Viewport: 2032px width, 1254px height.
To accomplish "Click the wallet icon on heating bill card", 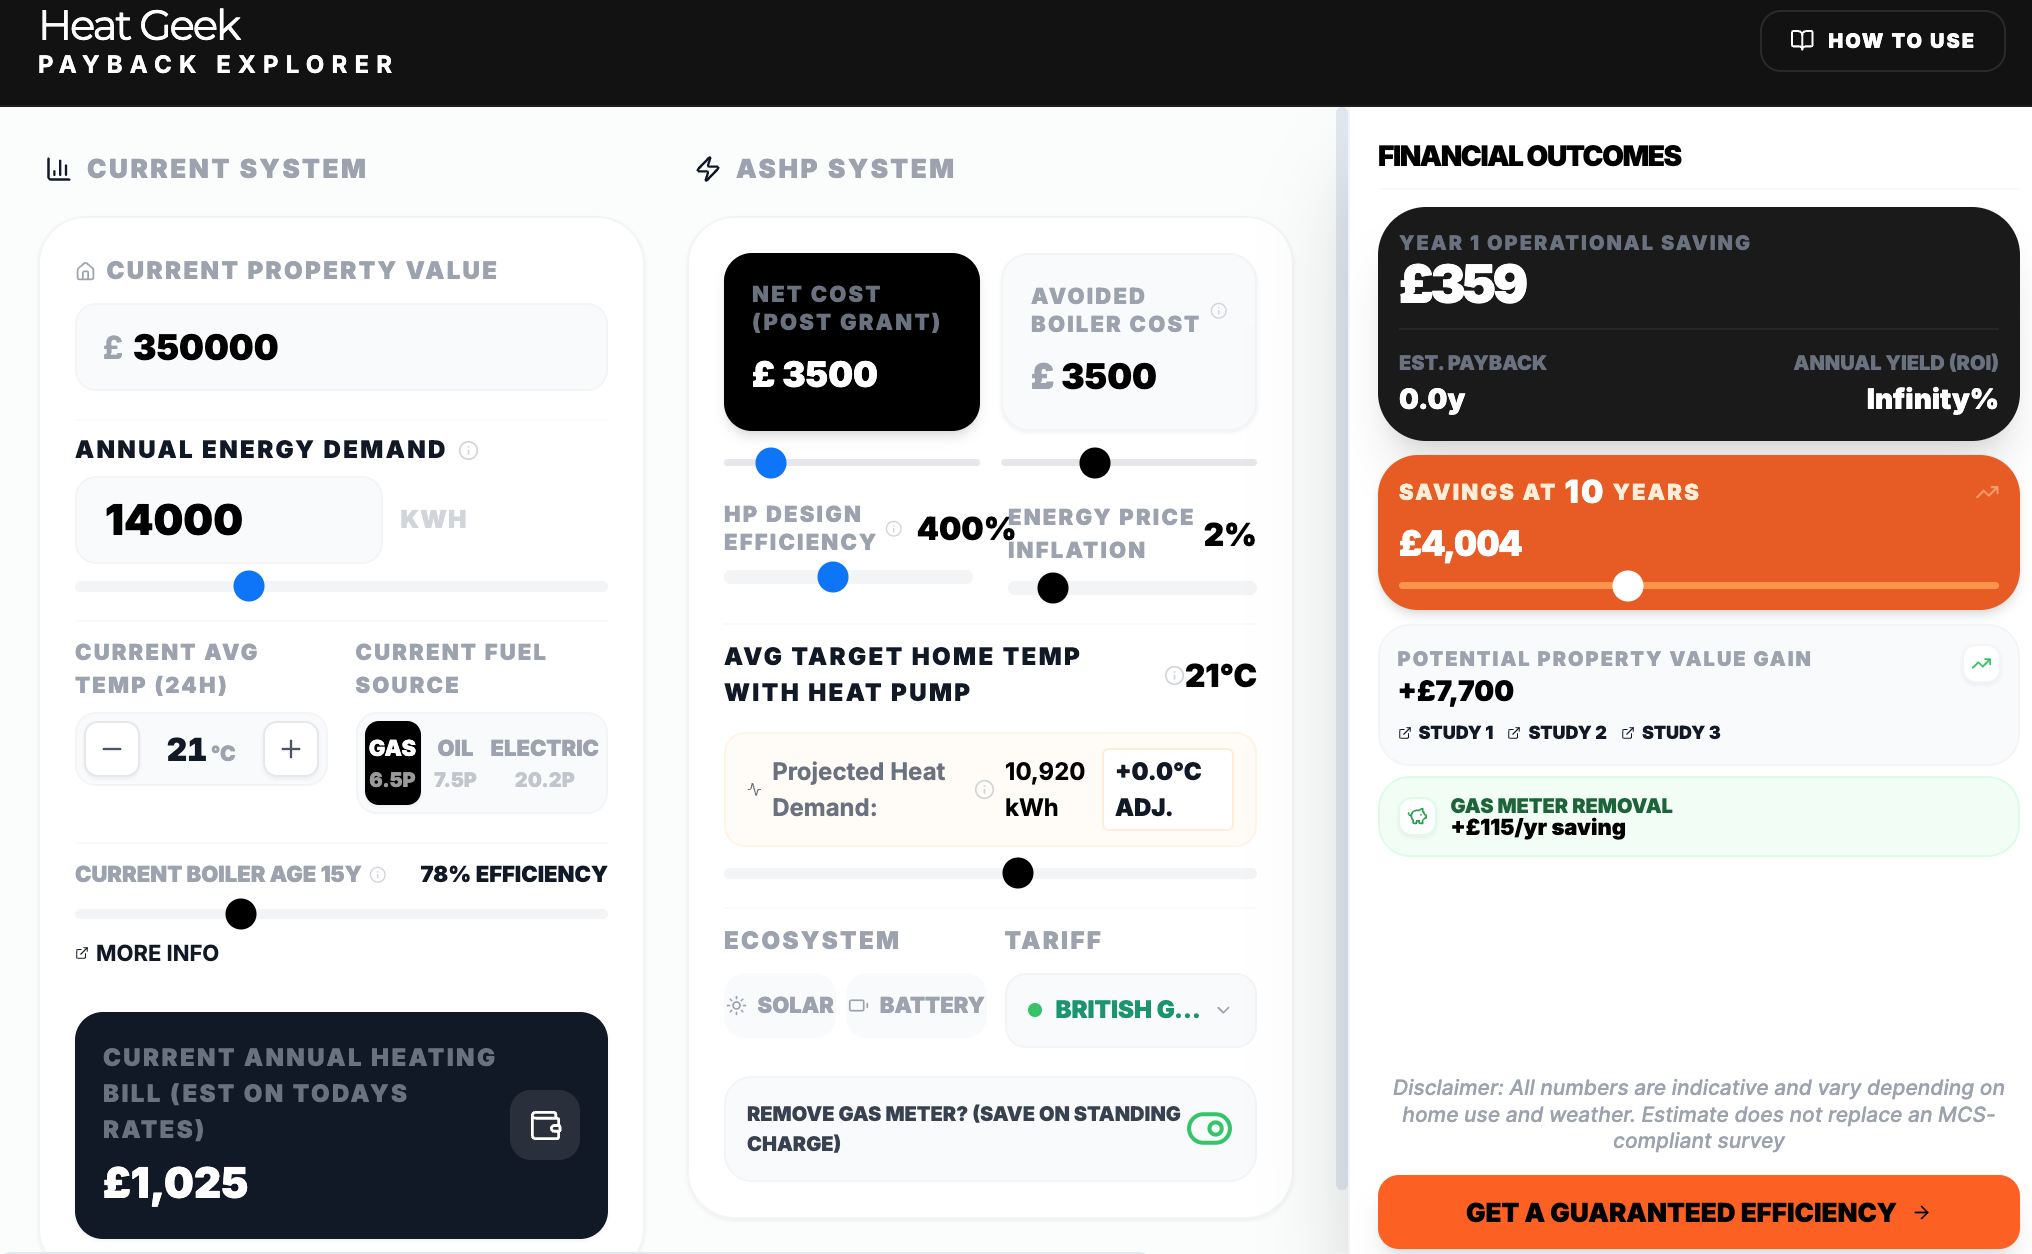I will [545, 1125].
